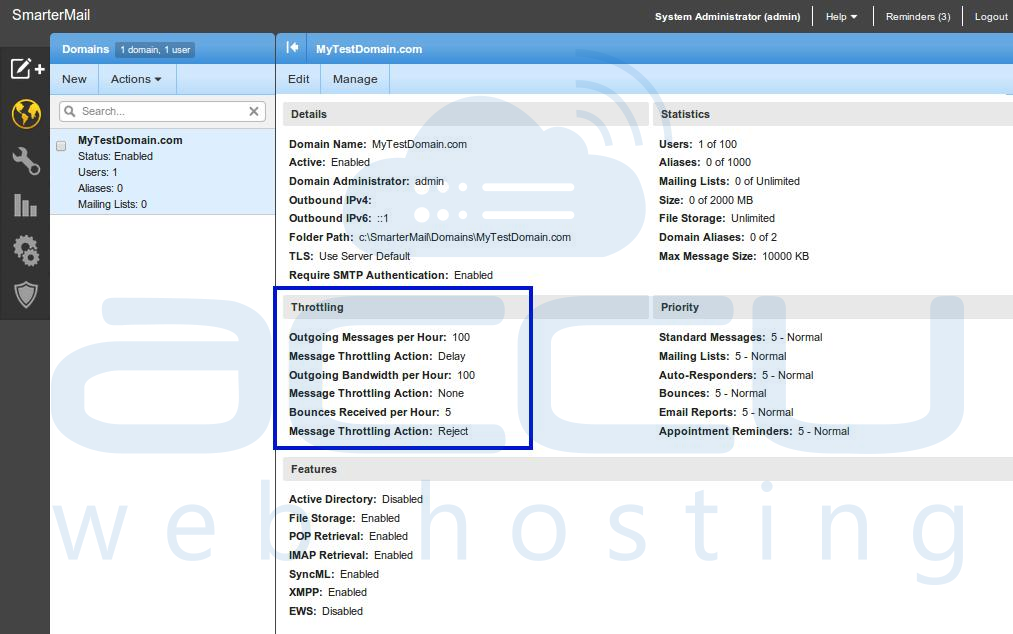Viewport: 1013px width, 634px height.
Task: Collapse the domains panel with arrow icon
Action: [292, 48]
